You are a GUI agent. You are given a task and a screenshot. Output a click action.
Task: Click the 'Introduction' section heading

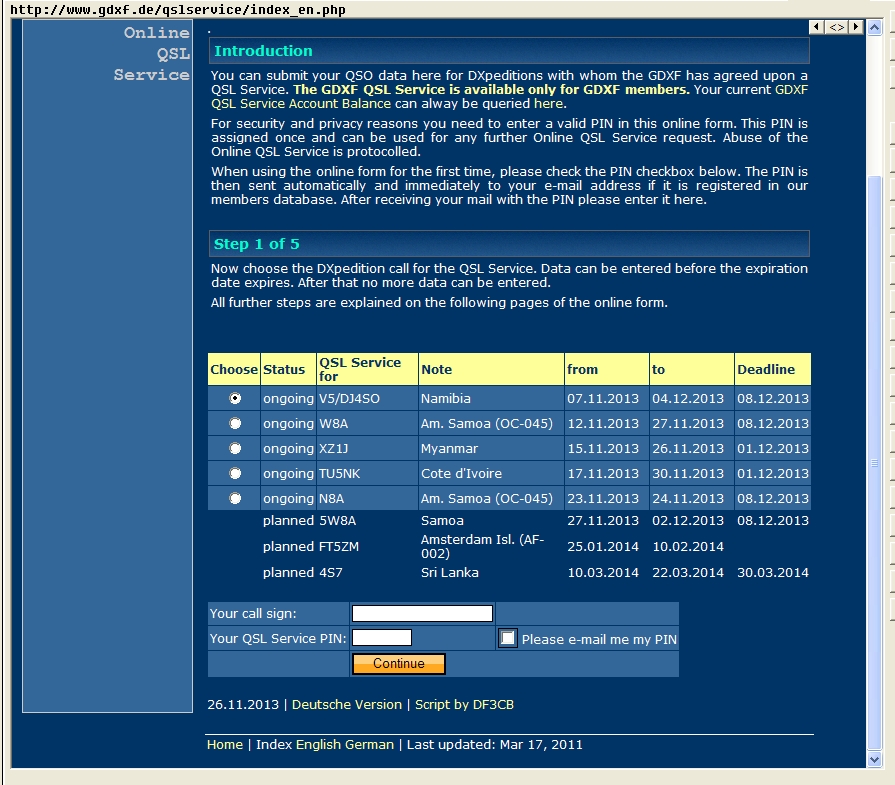pos(263,51)
